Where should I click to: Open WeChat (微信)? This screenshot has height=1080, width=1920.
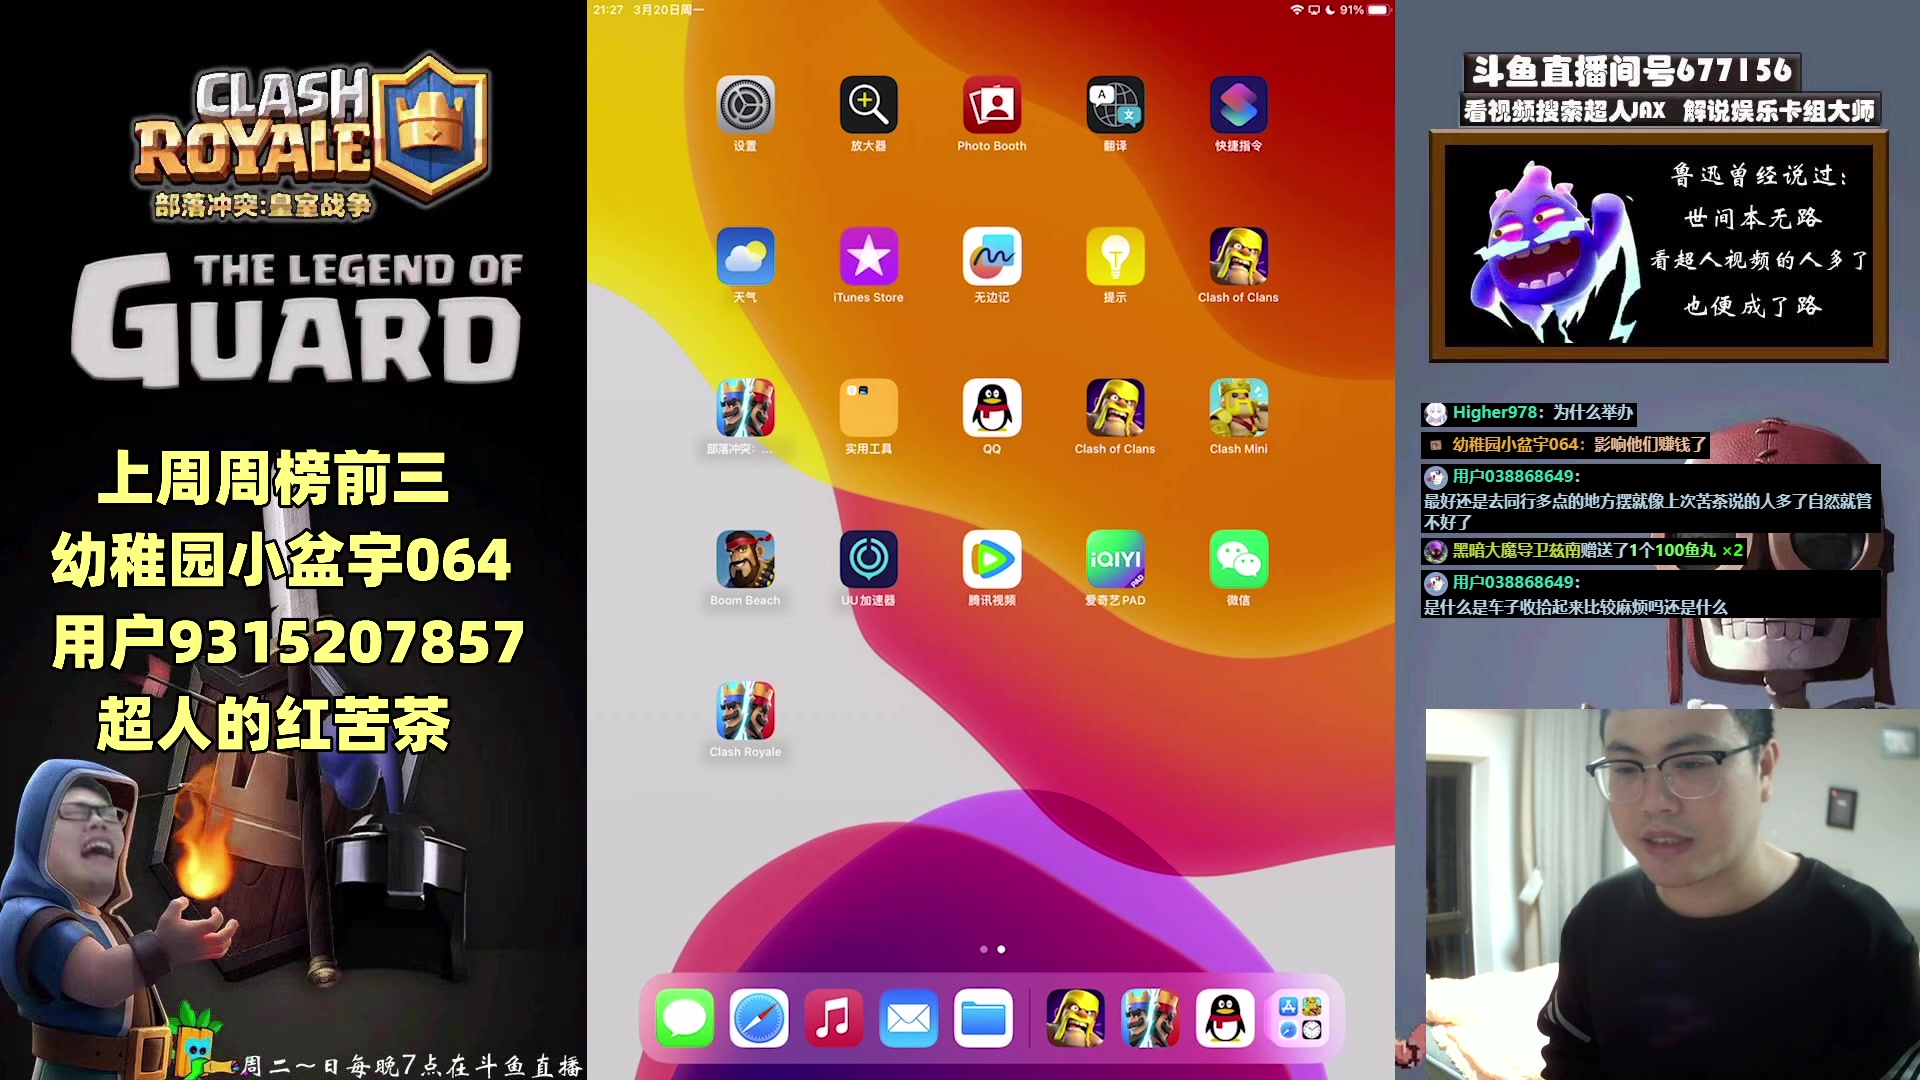click(1238, 559)
